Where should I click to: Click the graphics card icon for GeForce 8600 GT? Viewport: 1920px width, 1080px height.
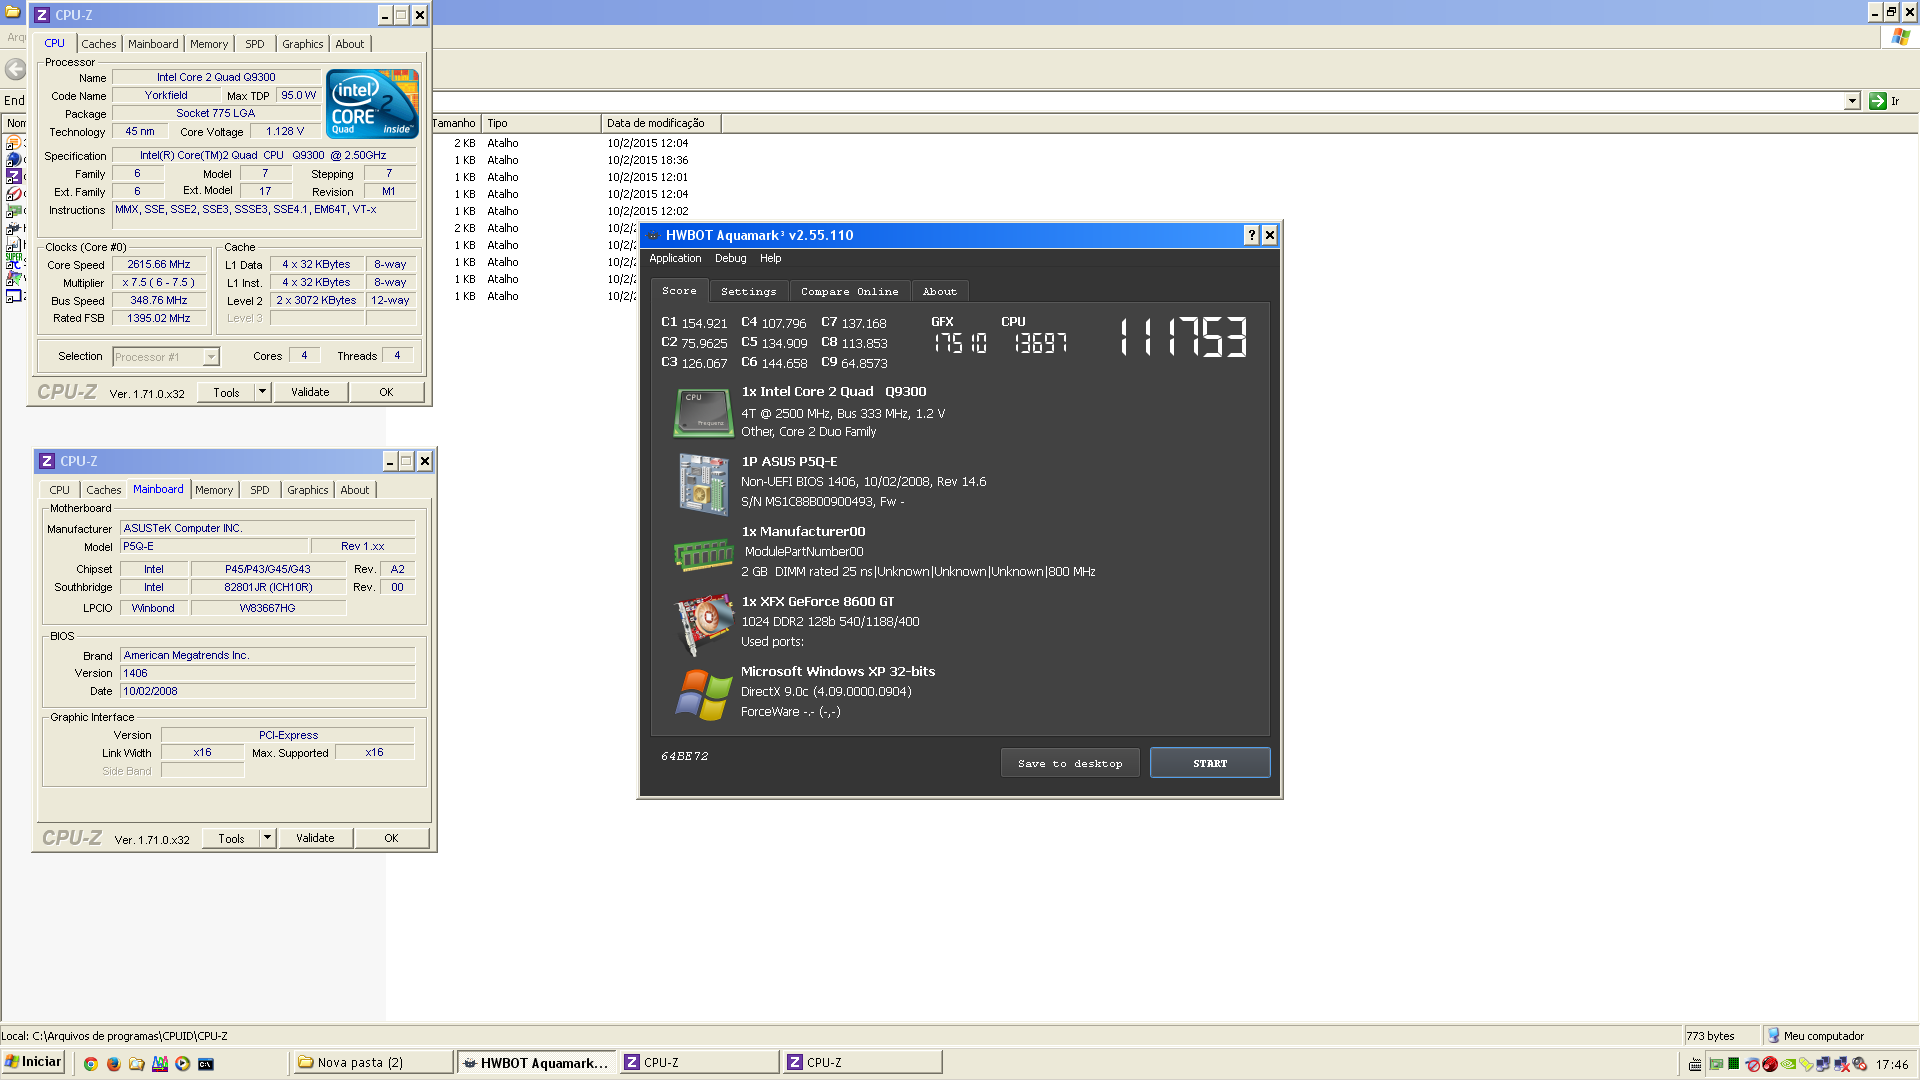(704, 624)
